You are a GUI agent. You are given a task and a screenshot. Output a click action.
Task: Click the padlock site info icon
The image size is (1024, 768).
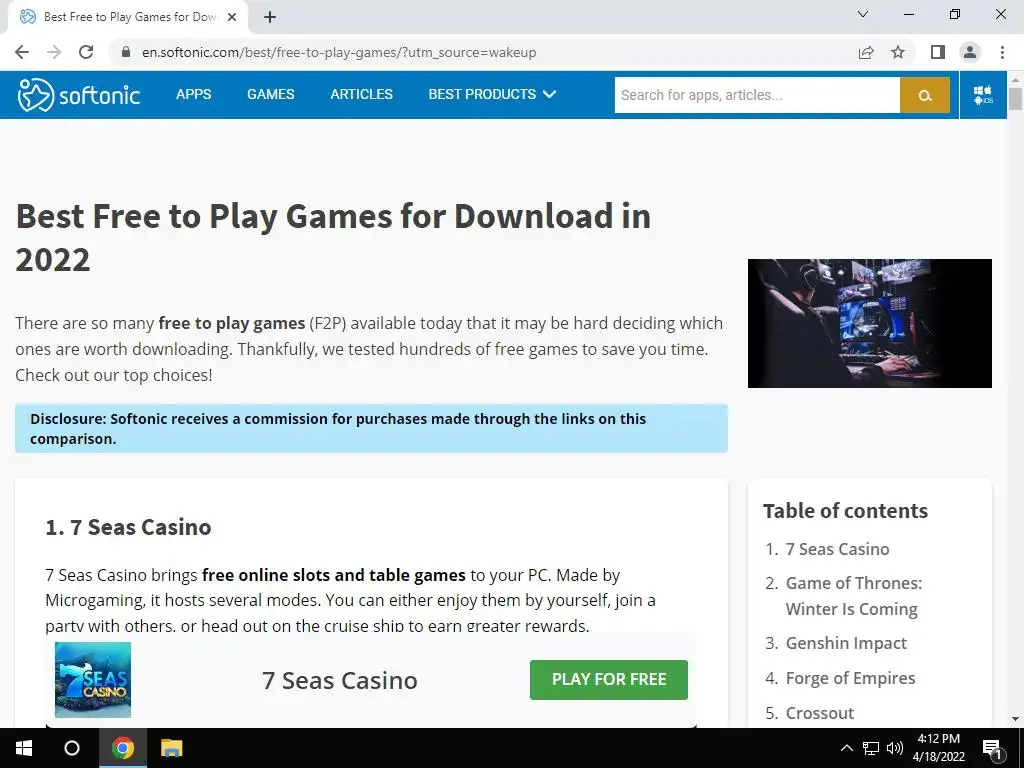click(126, 52)
